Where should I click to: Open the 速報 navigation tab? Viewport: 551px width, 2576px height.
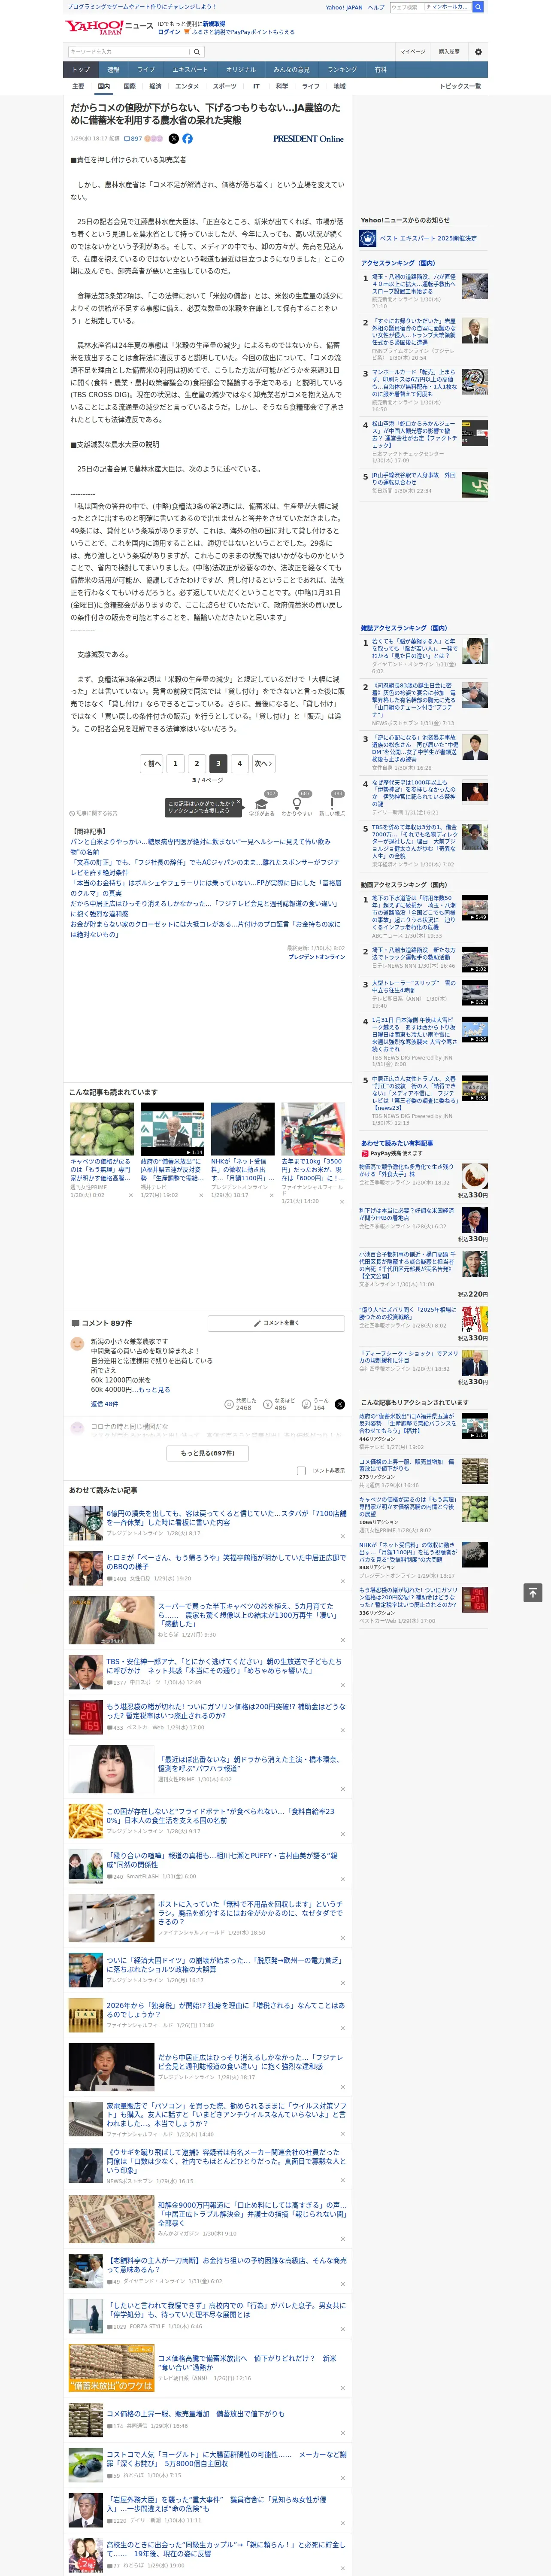point(113,69)
